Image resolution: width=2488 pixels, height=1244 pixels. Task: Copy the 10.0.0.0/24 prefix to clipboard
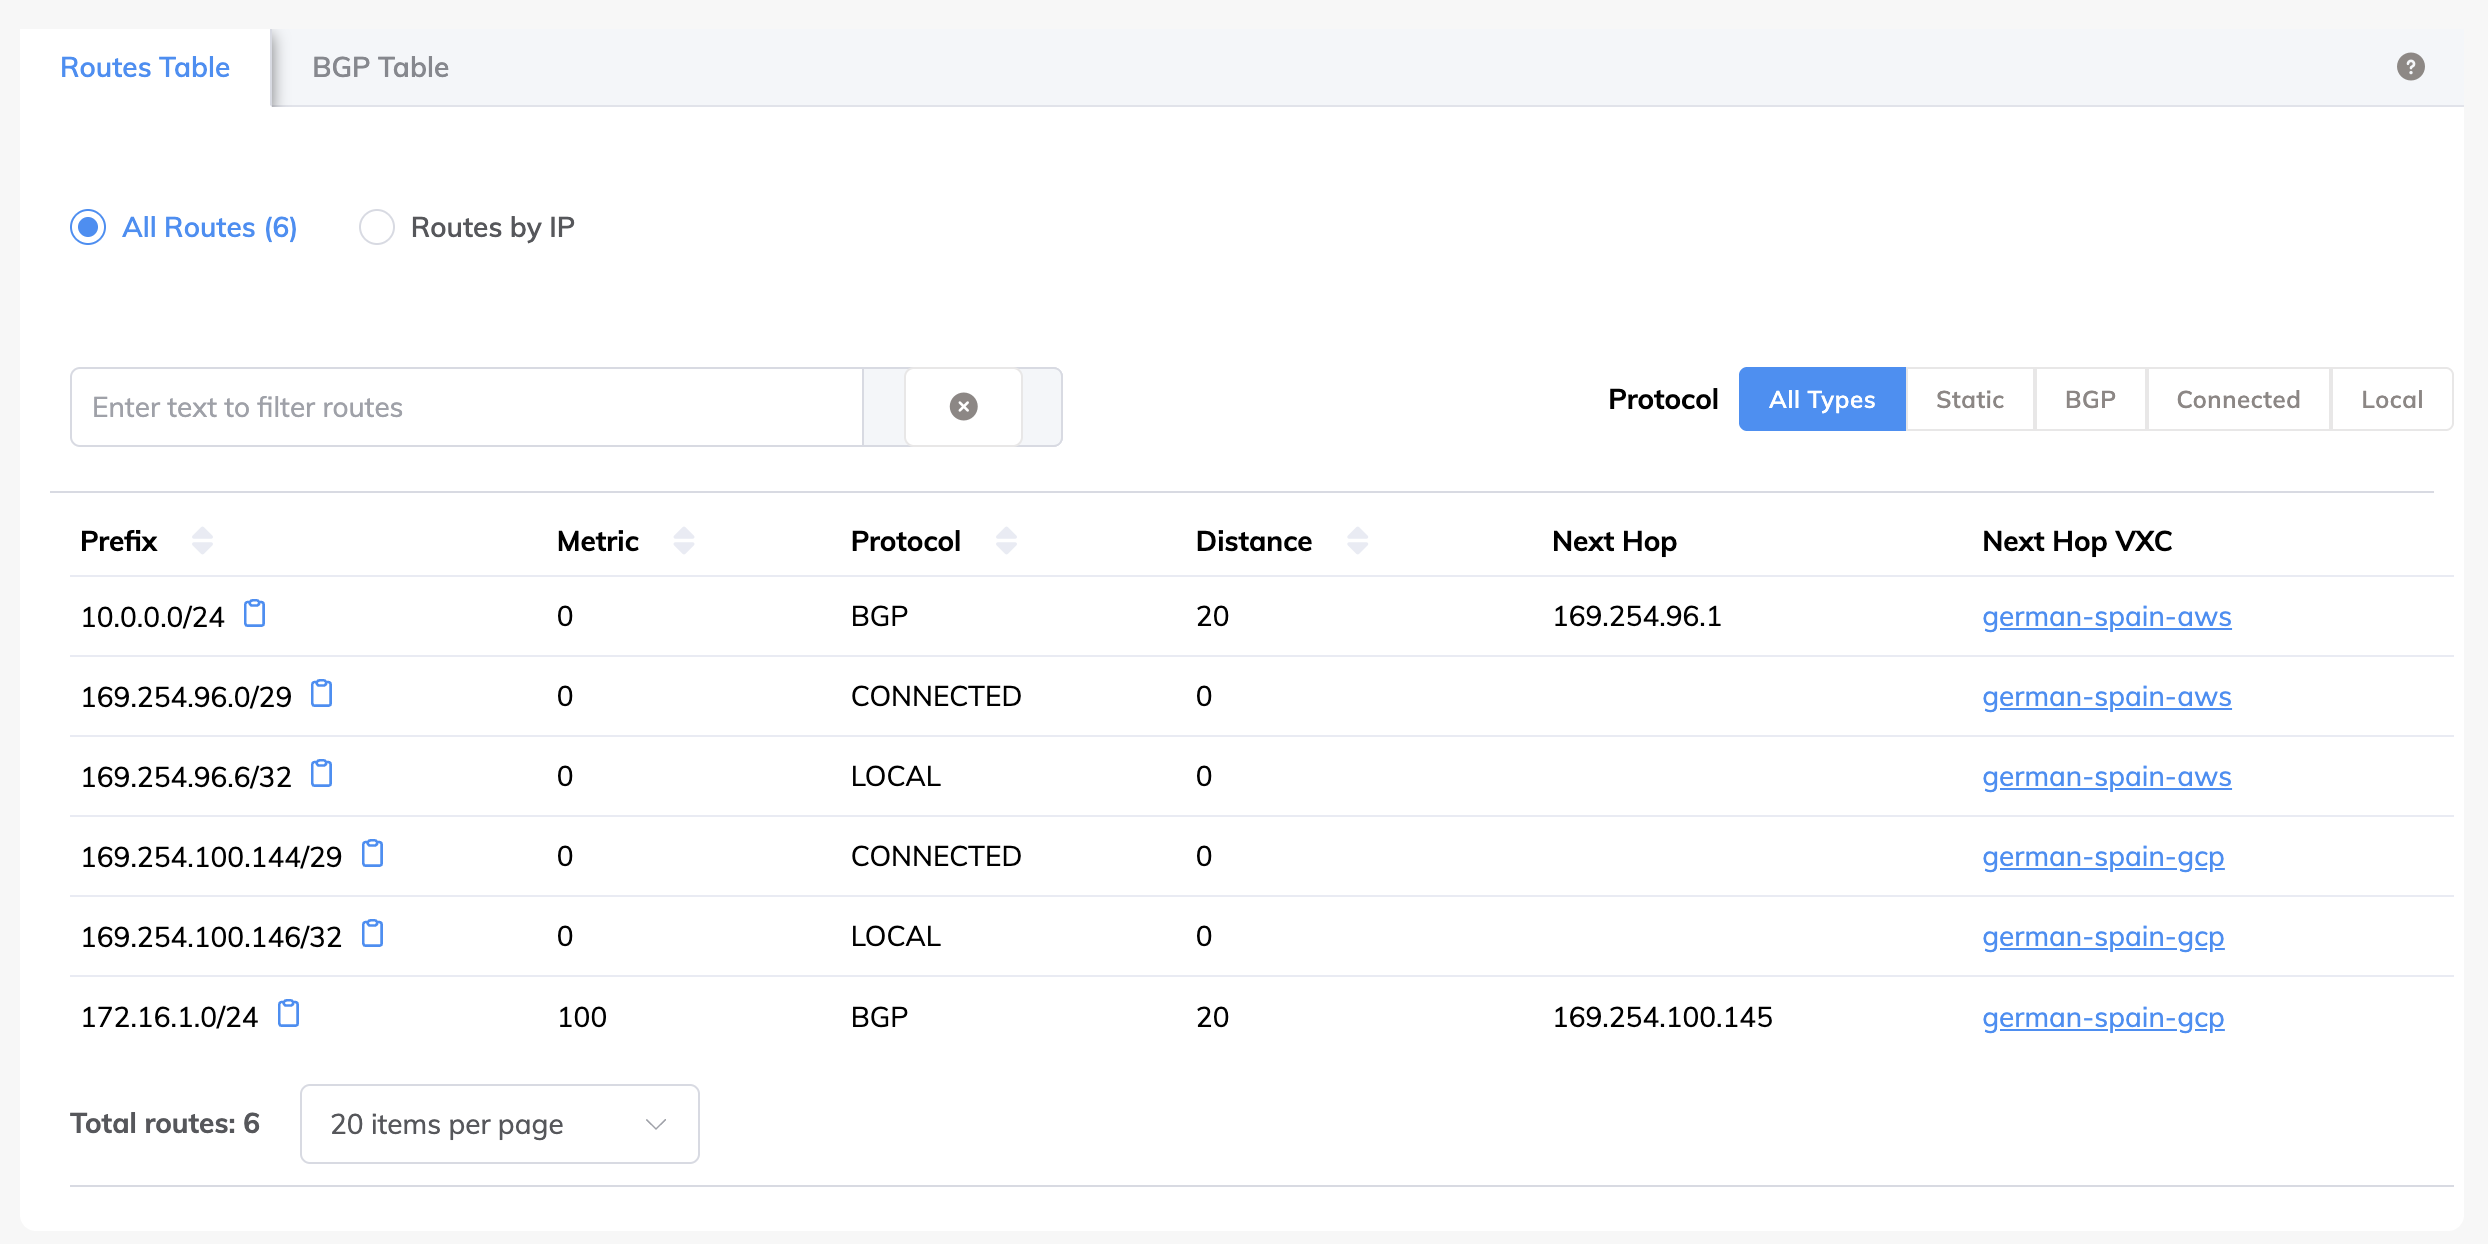(x=254, y=614)
